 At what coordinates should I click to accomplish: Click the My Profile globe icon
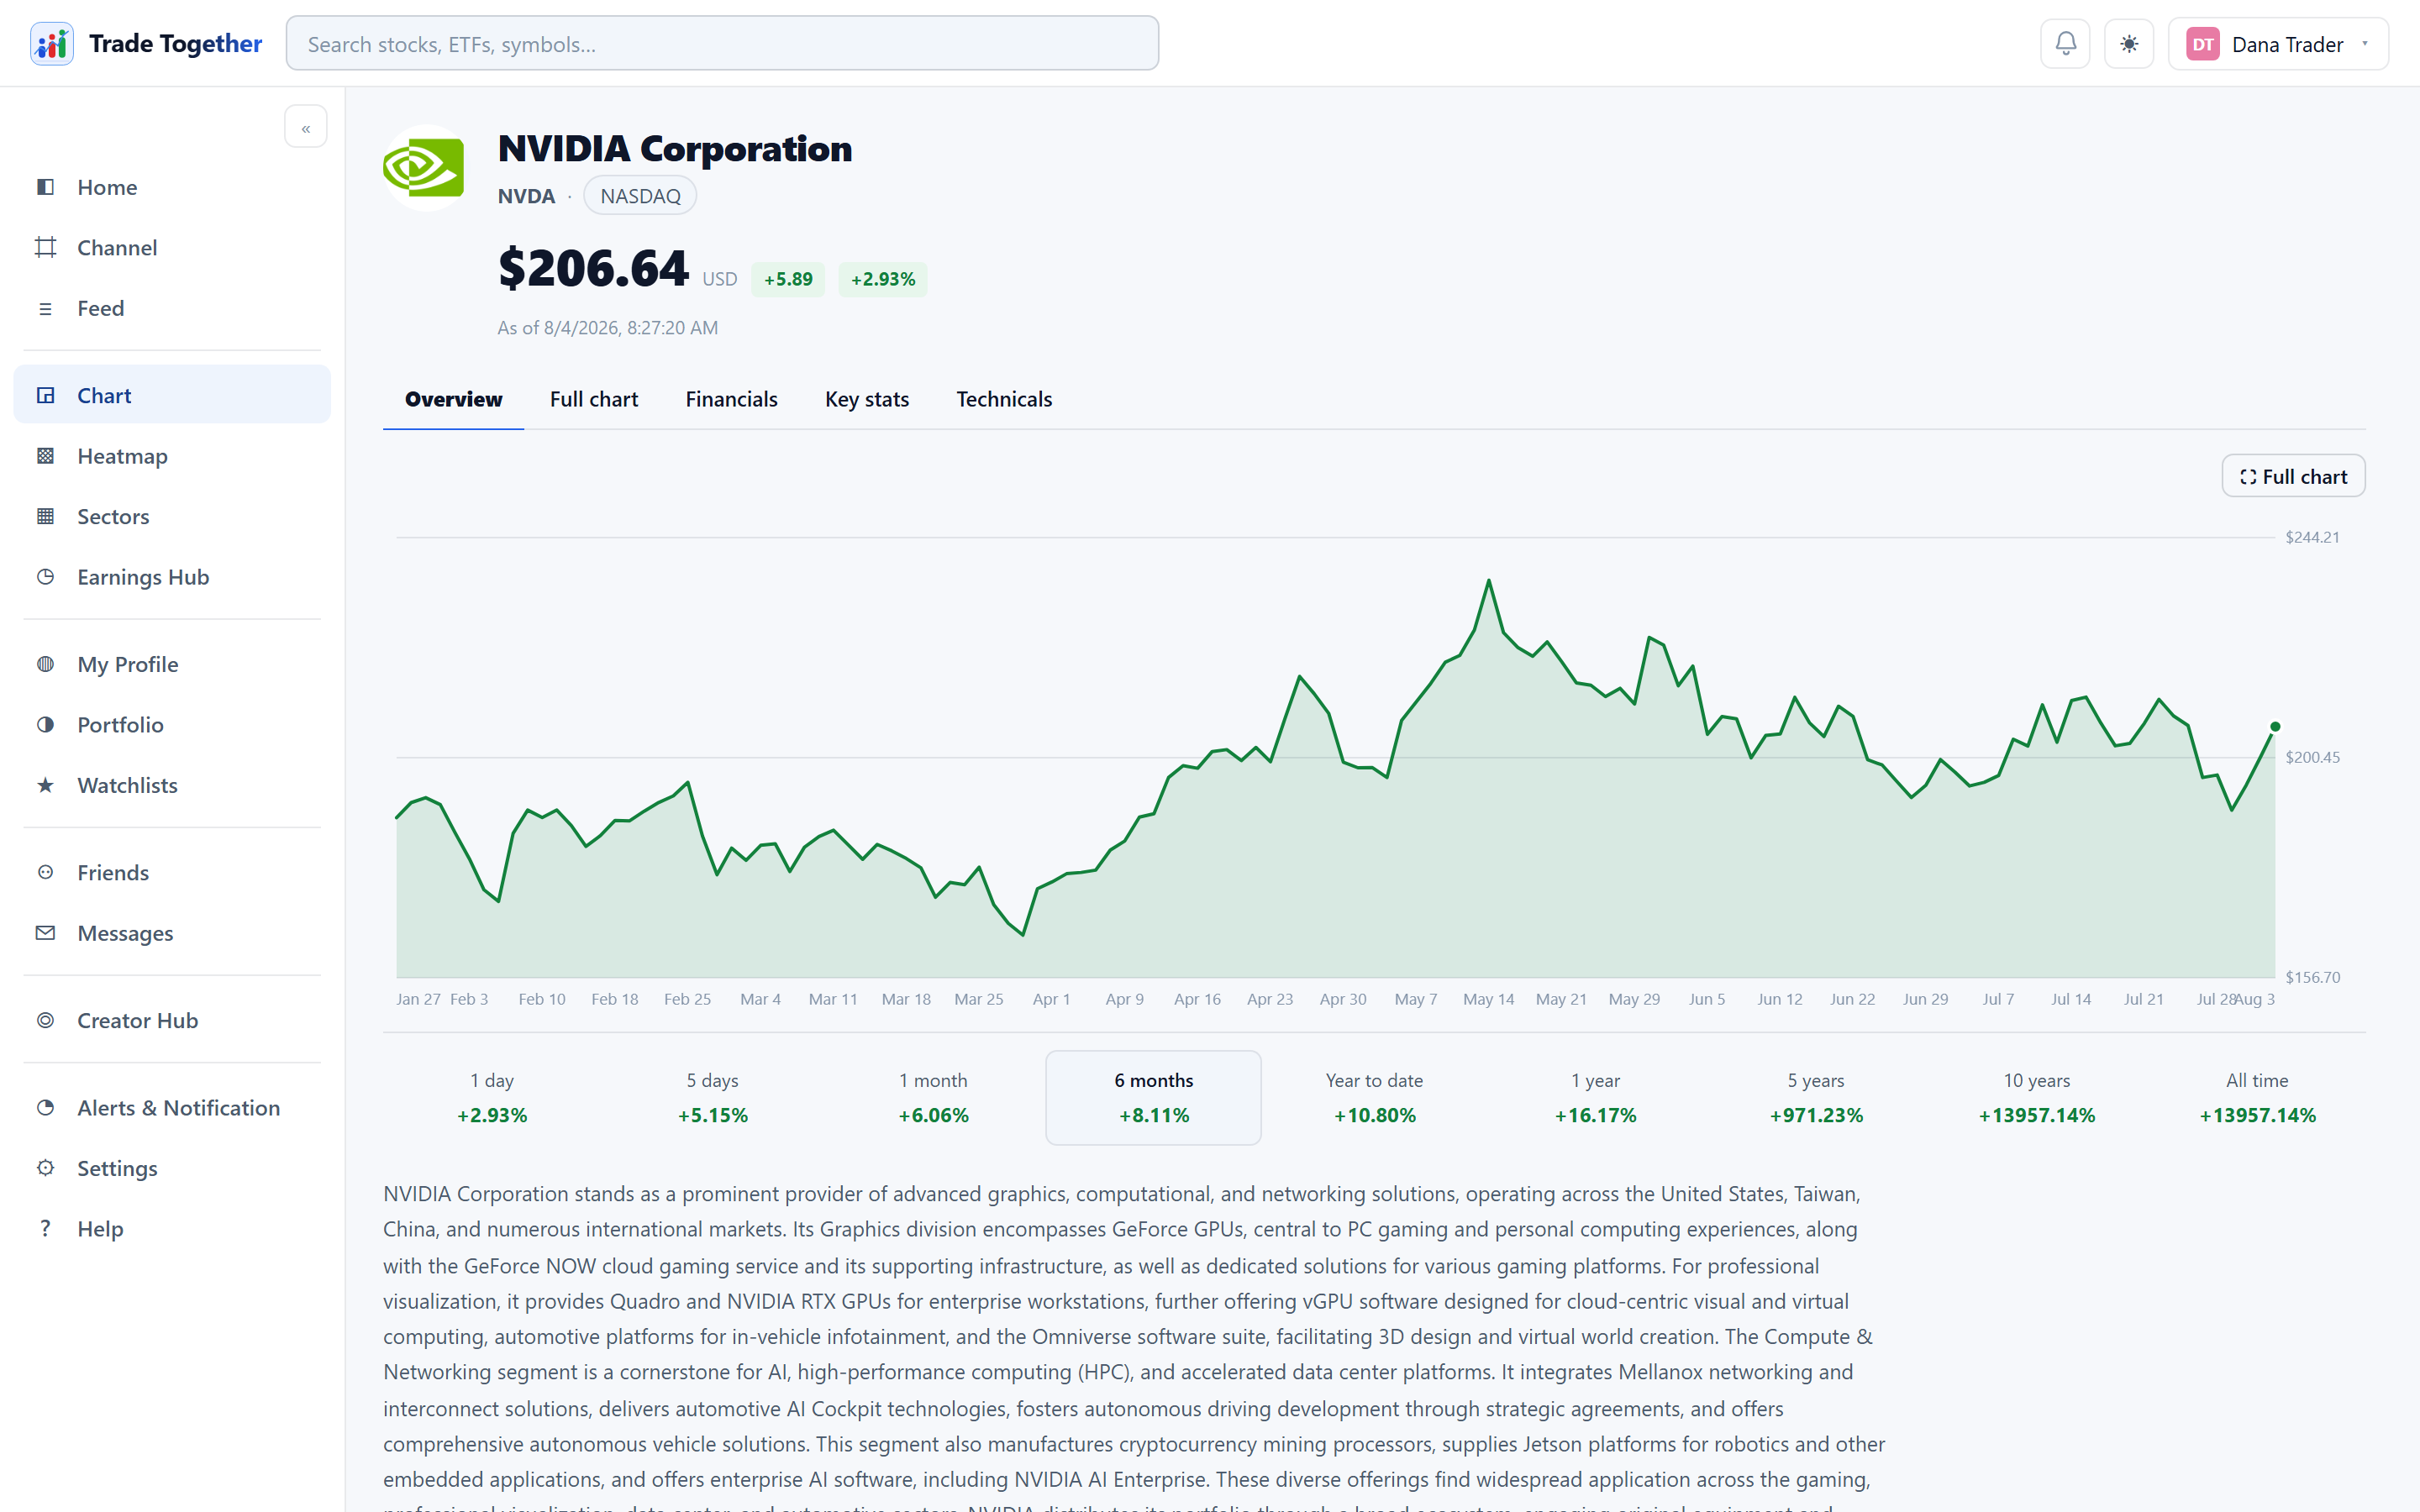coord(45,664)
